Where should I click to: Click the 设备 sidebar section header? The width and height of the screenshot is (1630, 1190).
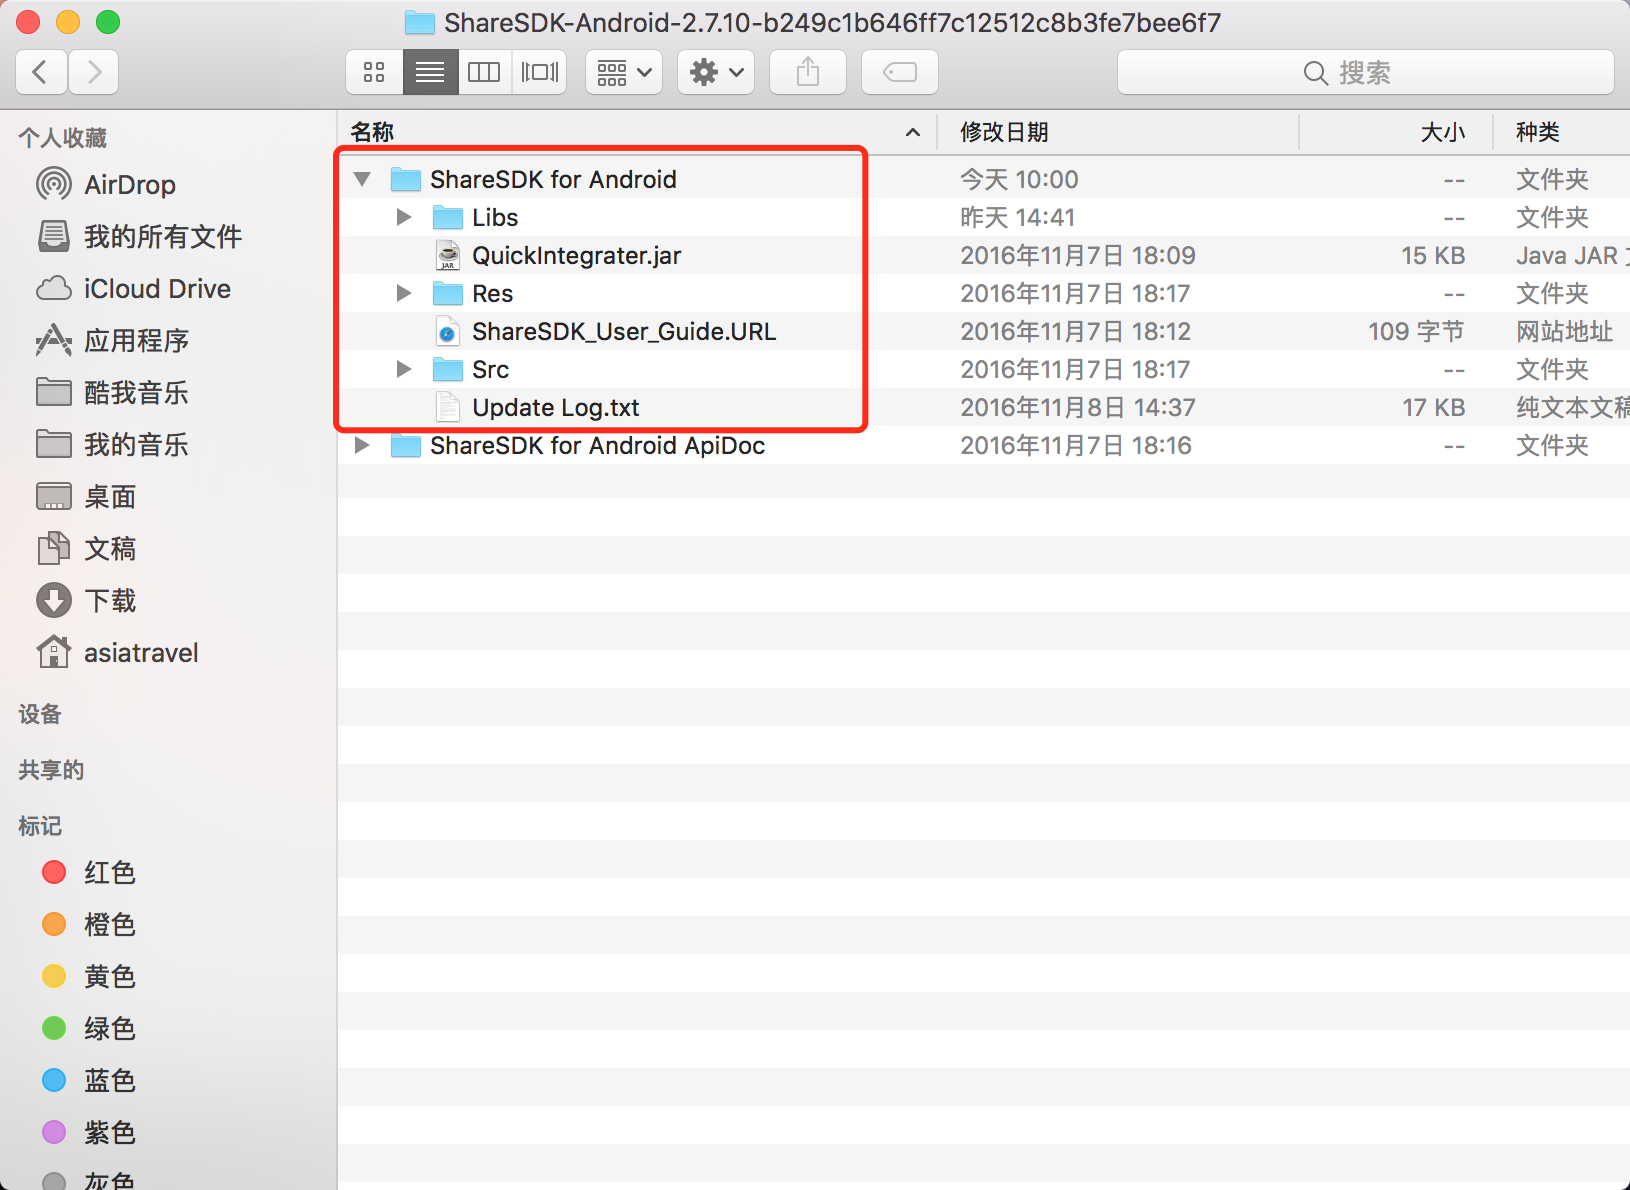pos(40,714)
